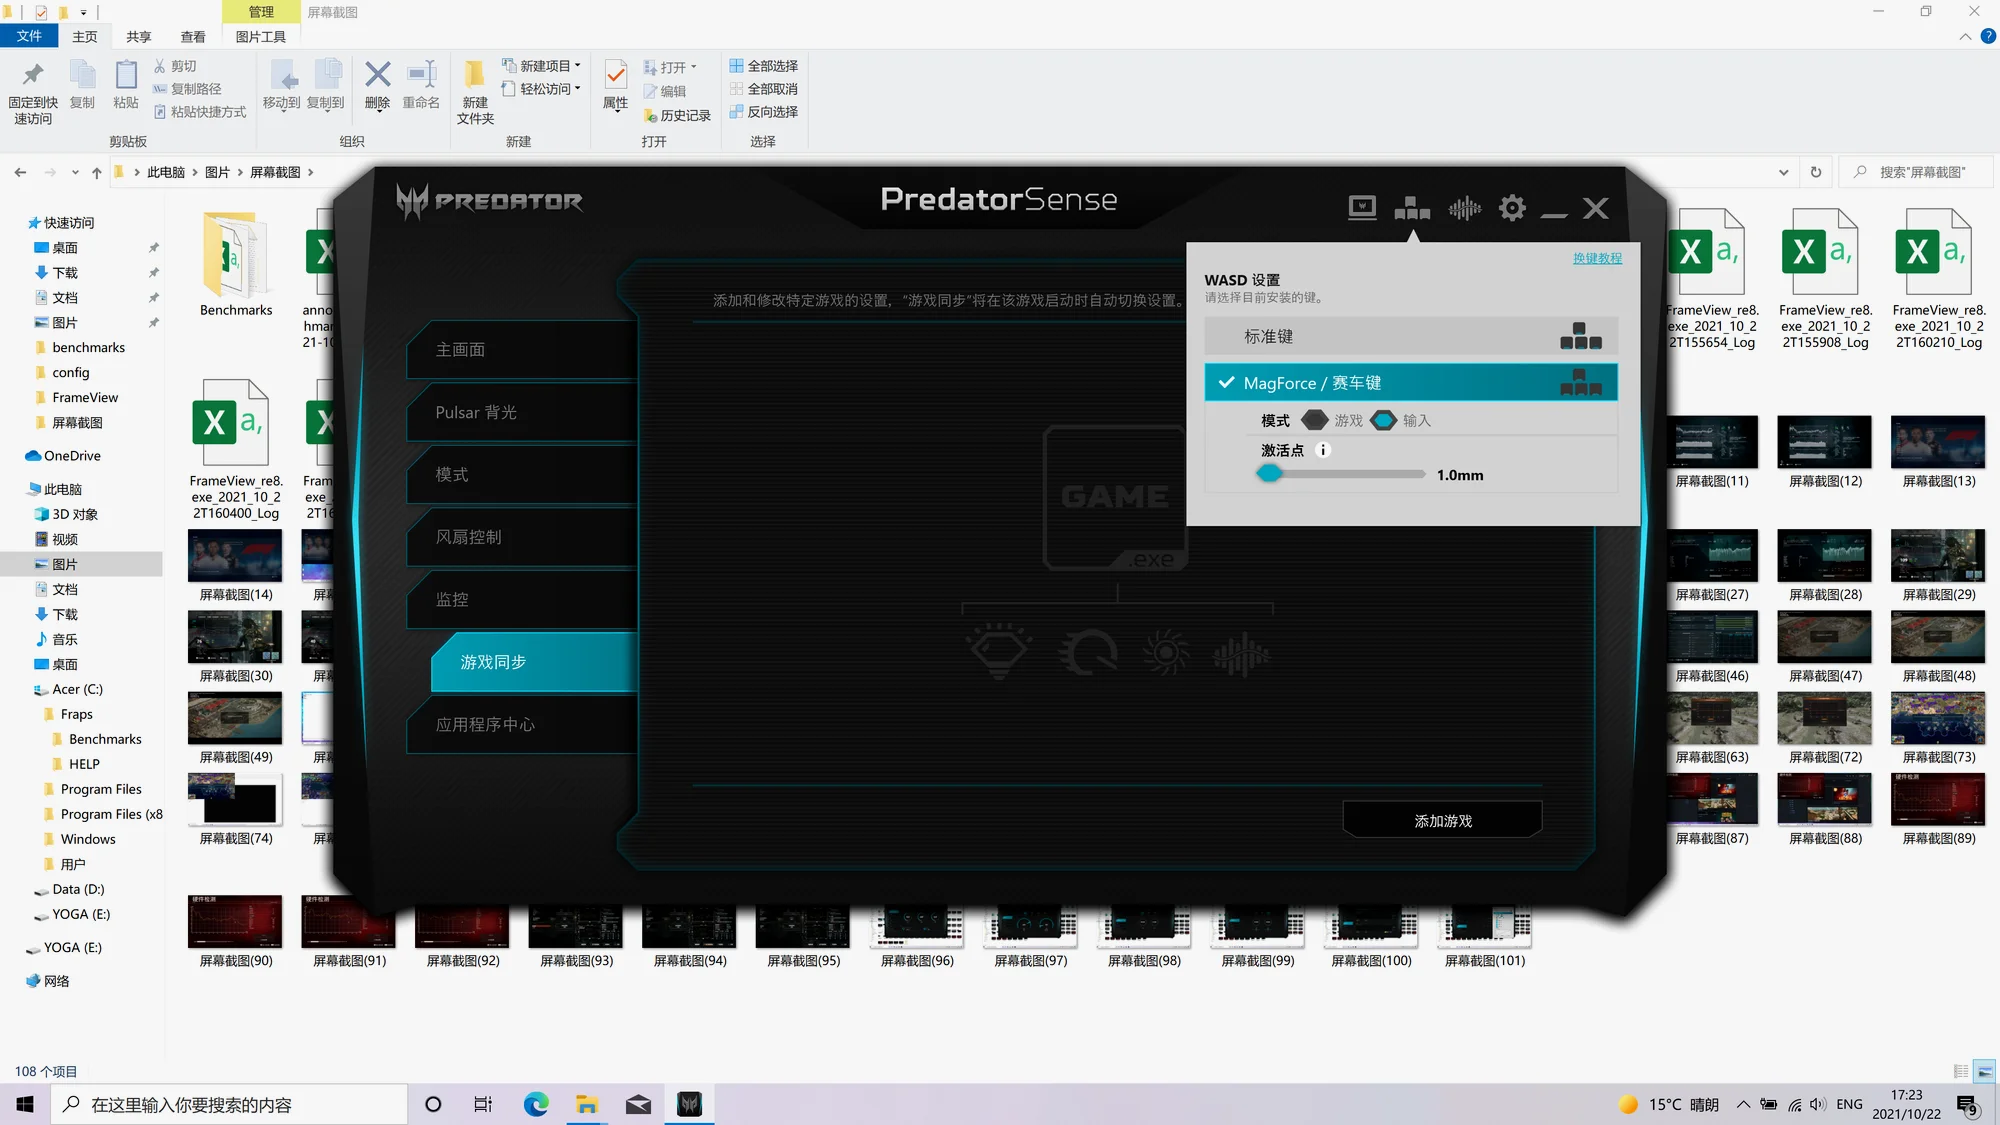
Task: Click the dimmed speed gauge mode icon
Action: pyautogui.click(x=1089, y=653)
